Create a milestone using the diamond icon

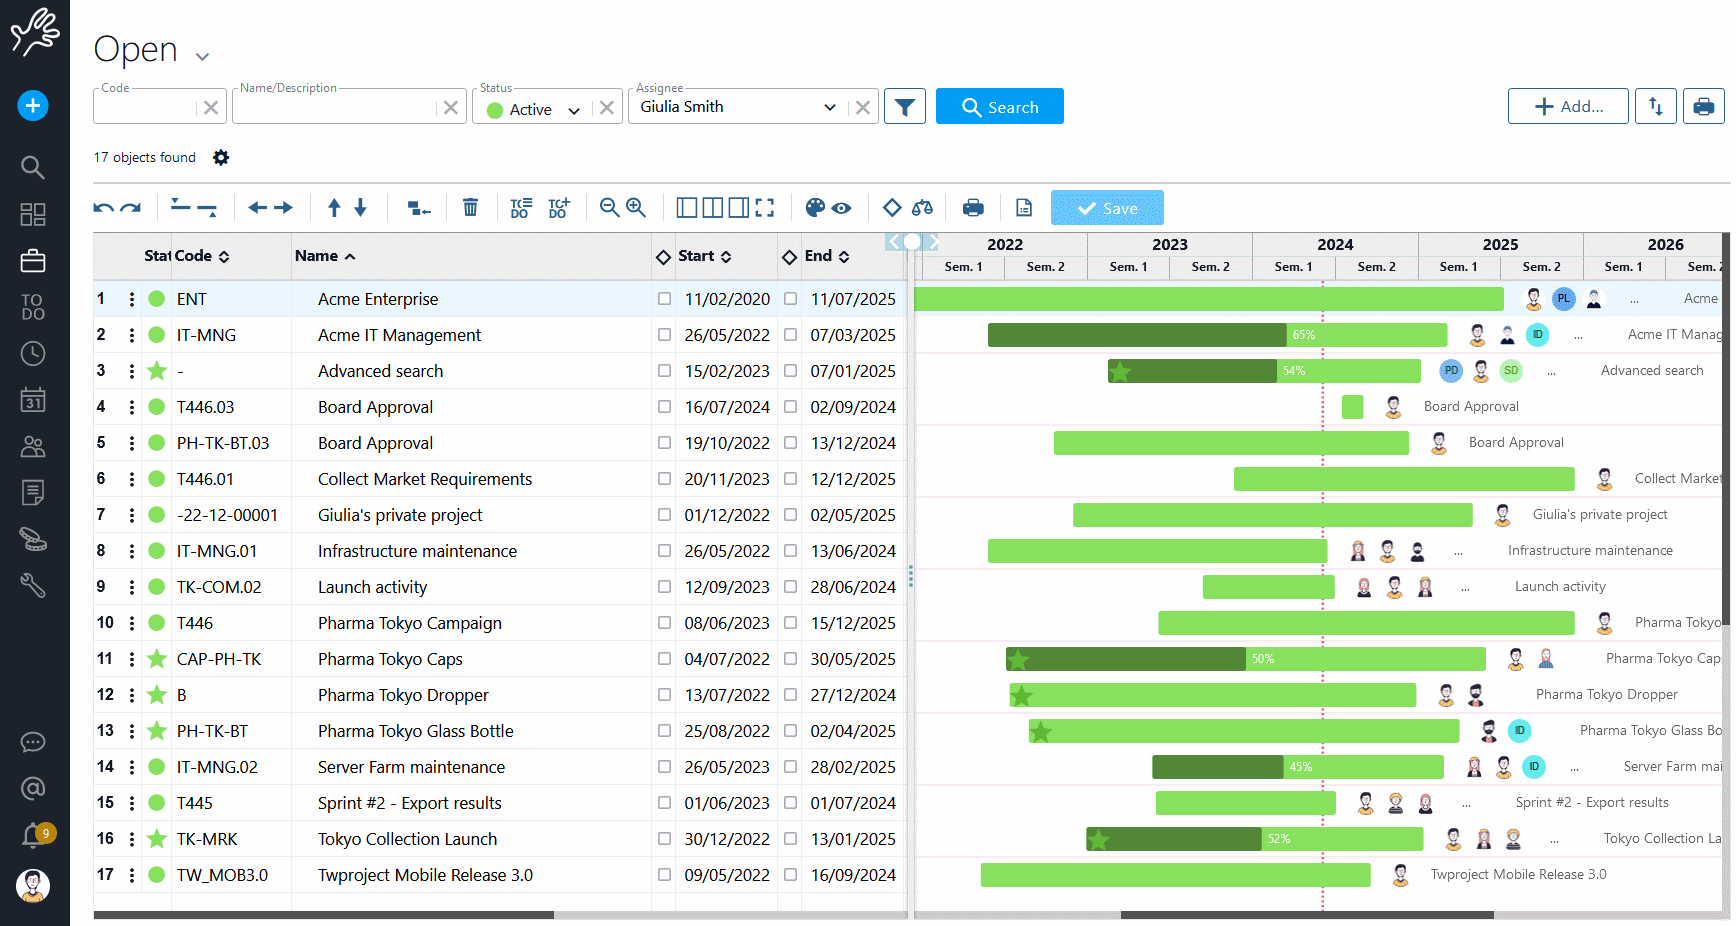click(892, 207)
